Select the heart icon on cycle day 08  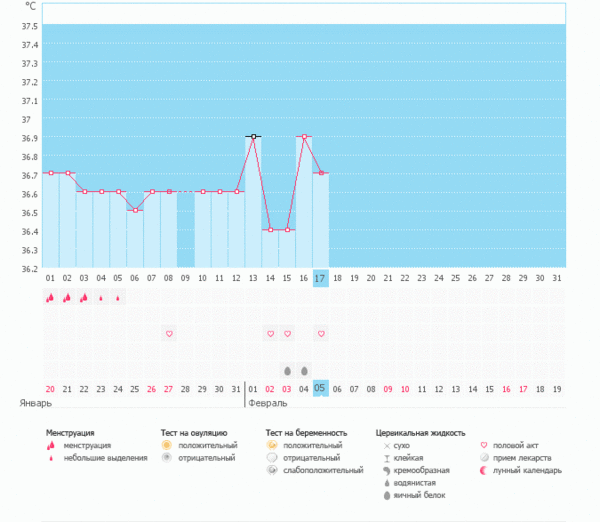pyautogui.click(x=169, y=333)
